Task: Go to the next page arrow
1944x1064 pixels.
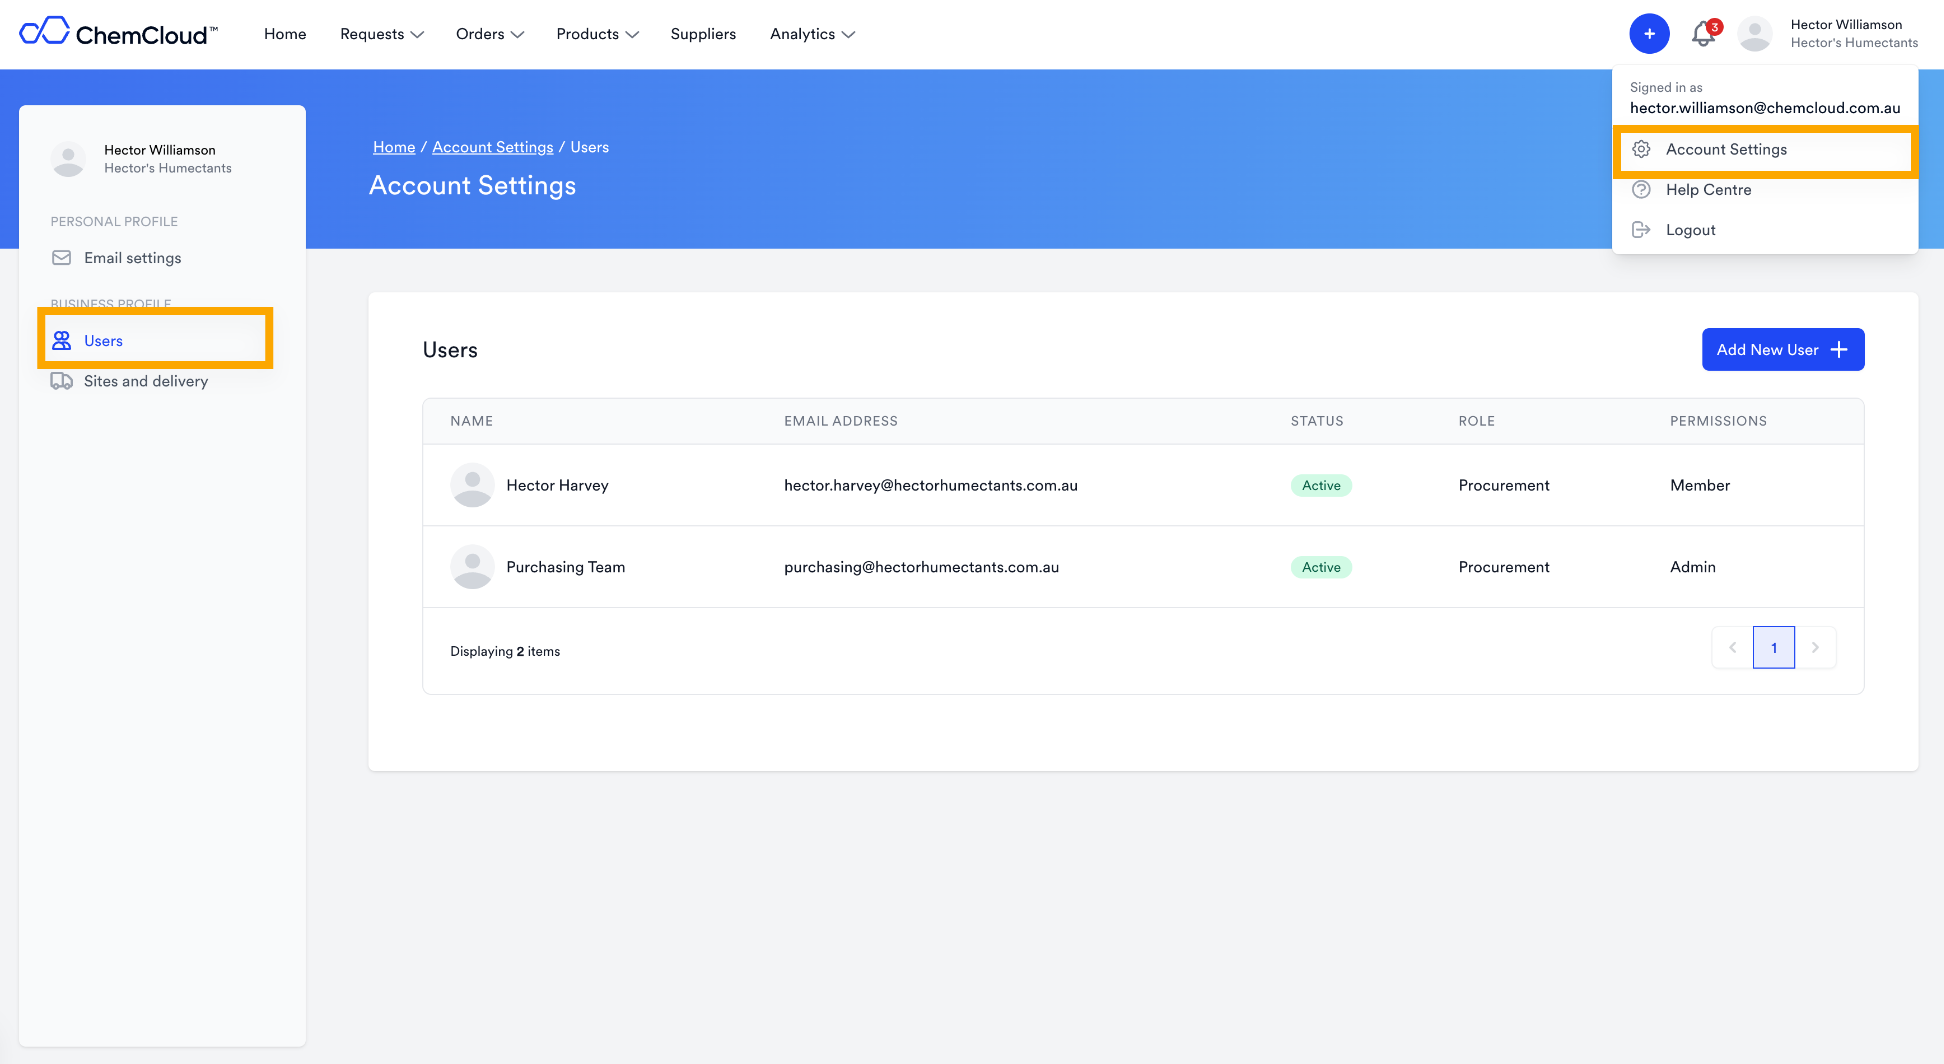Action: point(1815,648)
